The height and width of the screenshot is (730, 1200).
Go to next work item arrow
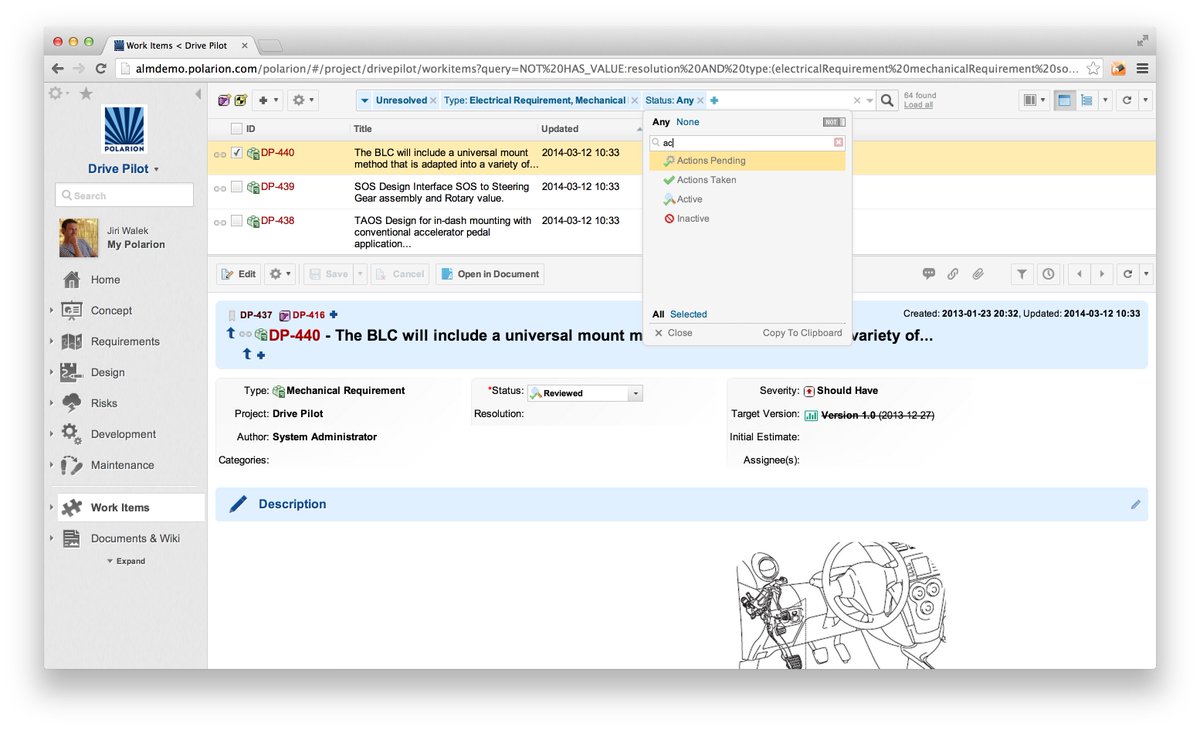1102,274
